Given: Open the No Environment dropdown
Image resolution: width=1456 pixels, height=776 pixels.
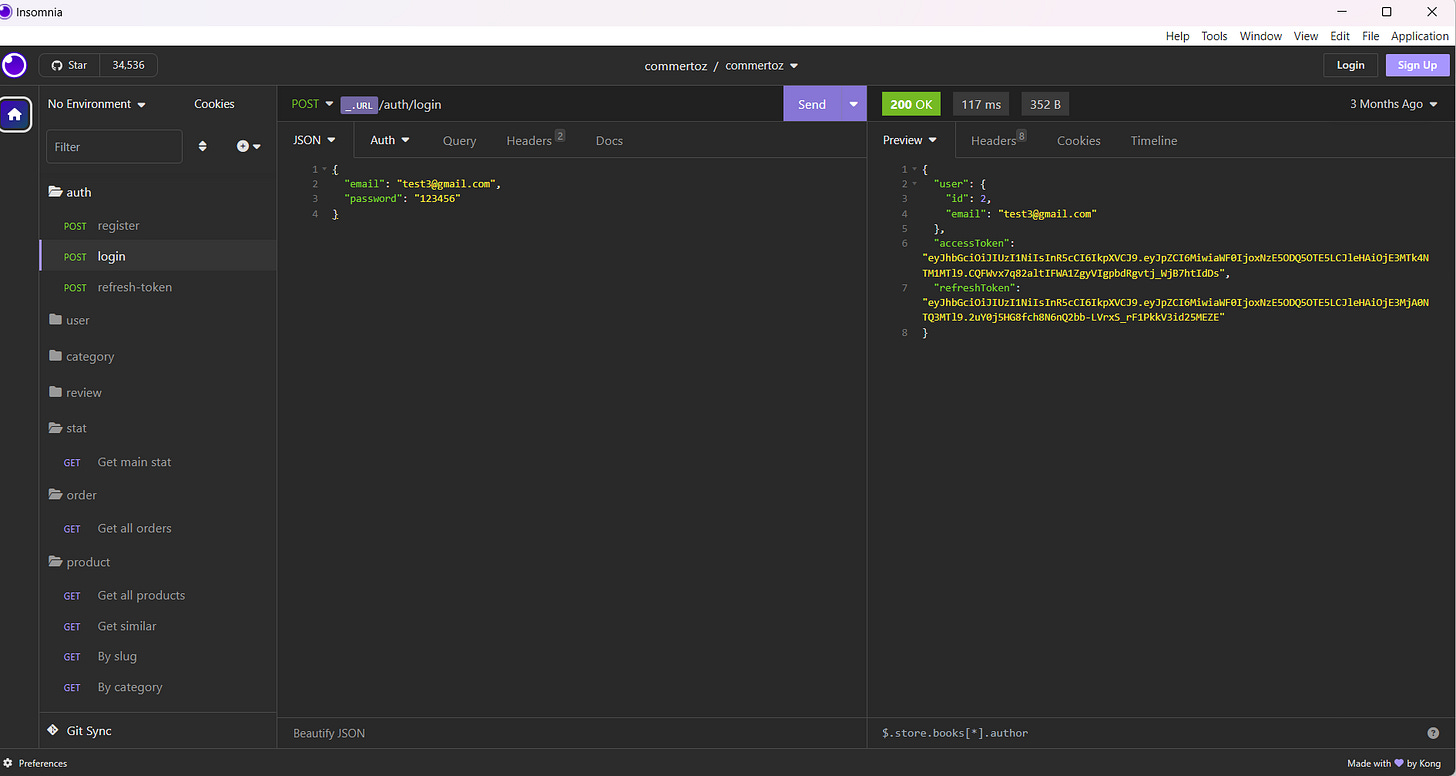Looking at the screenshot, I should [97, 104].
